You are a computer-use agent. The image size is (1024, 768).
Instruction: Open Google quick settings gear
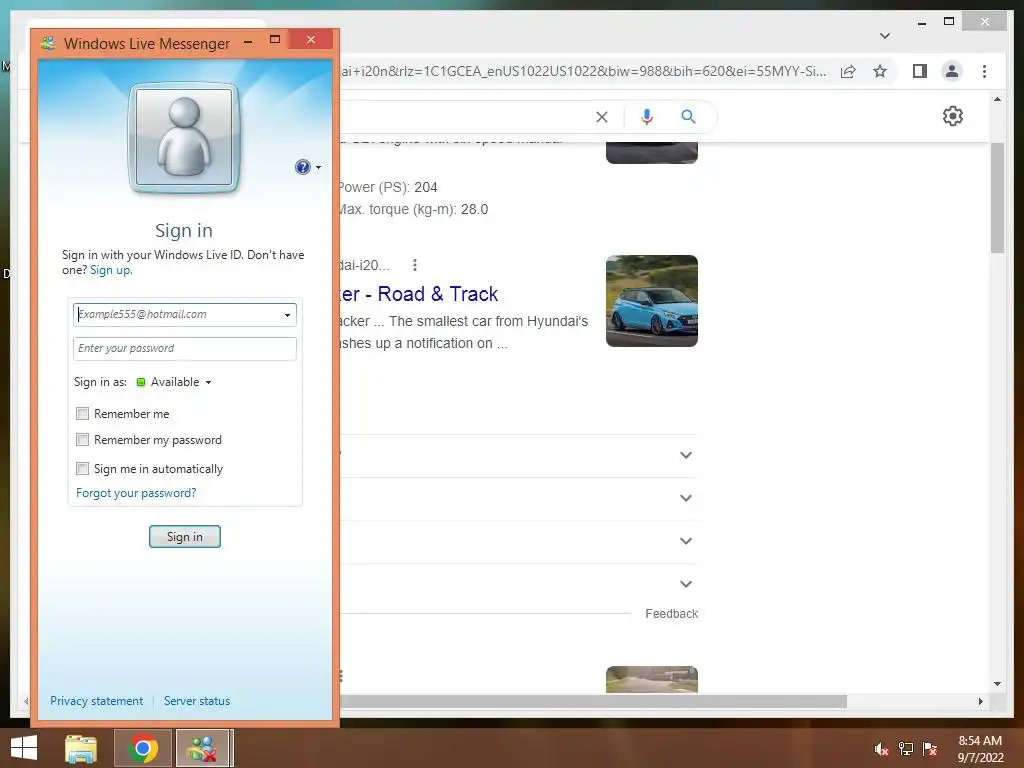[952, 116]
